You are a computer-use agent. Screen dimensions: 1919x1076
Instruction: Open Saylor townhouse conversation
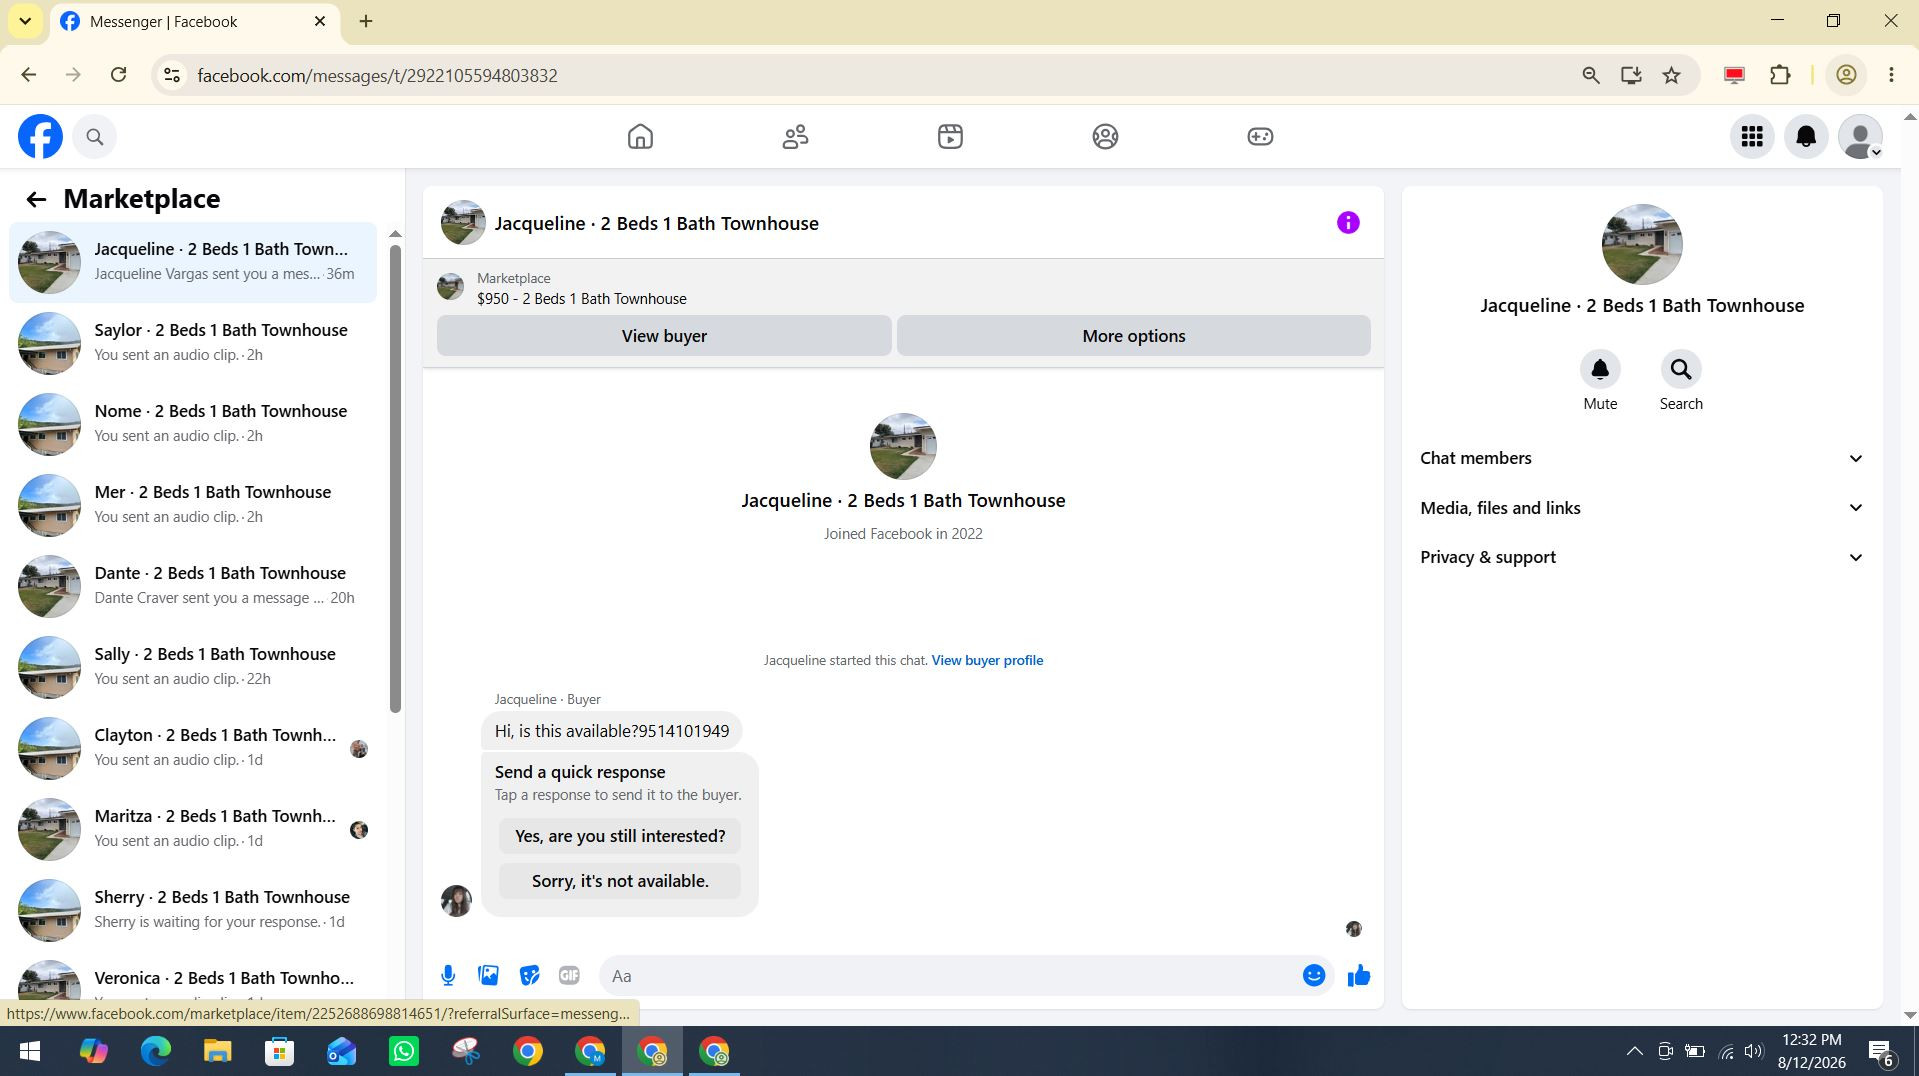193,342
